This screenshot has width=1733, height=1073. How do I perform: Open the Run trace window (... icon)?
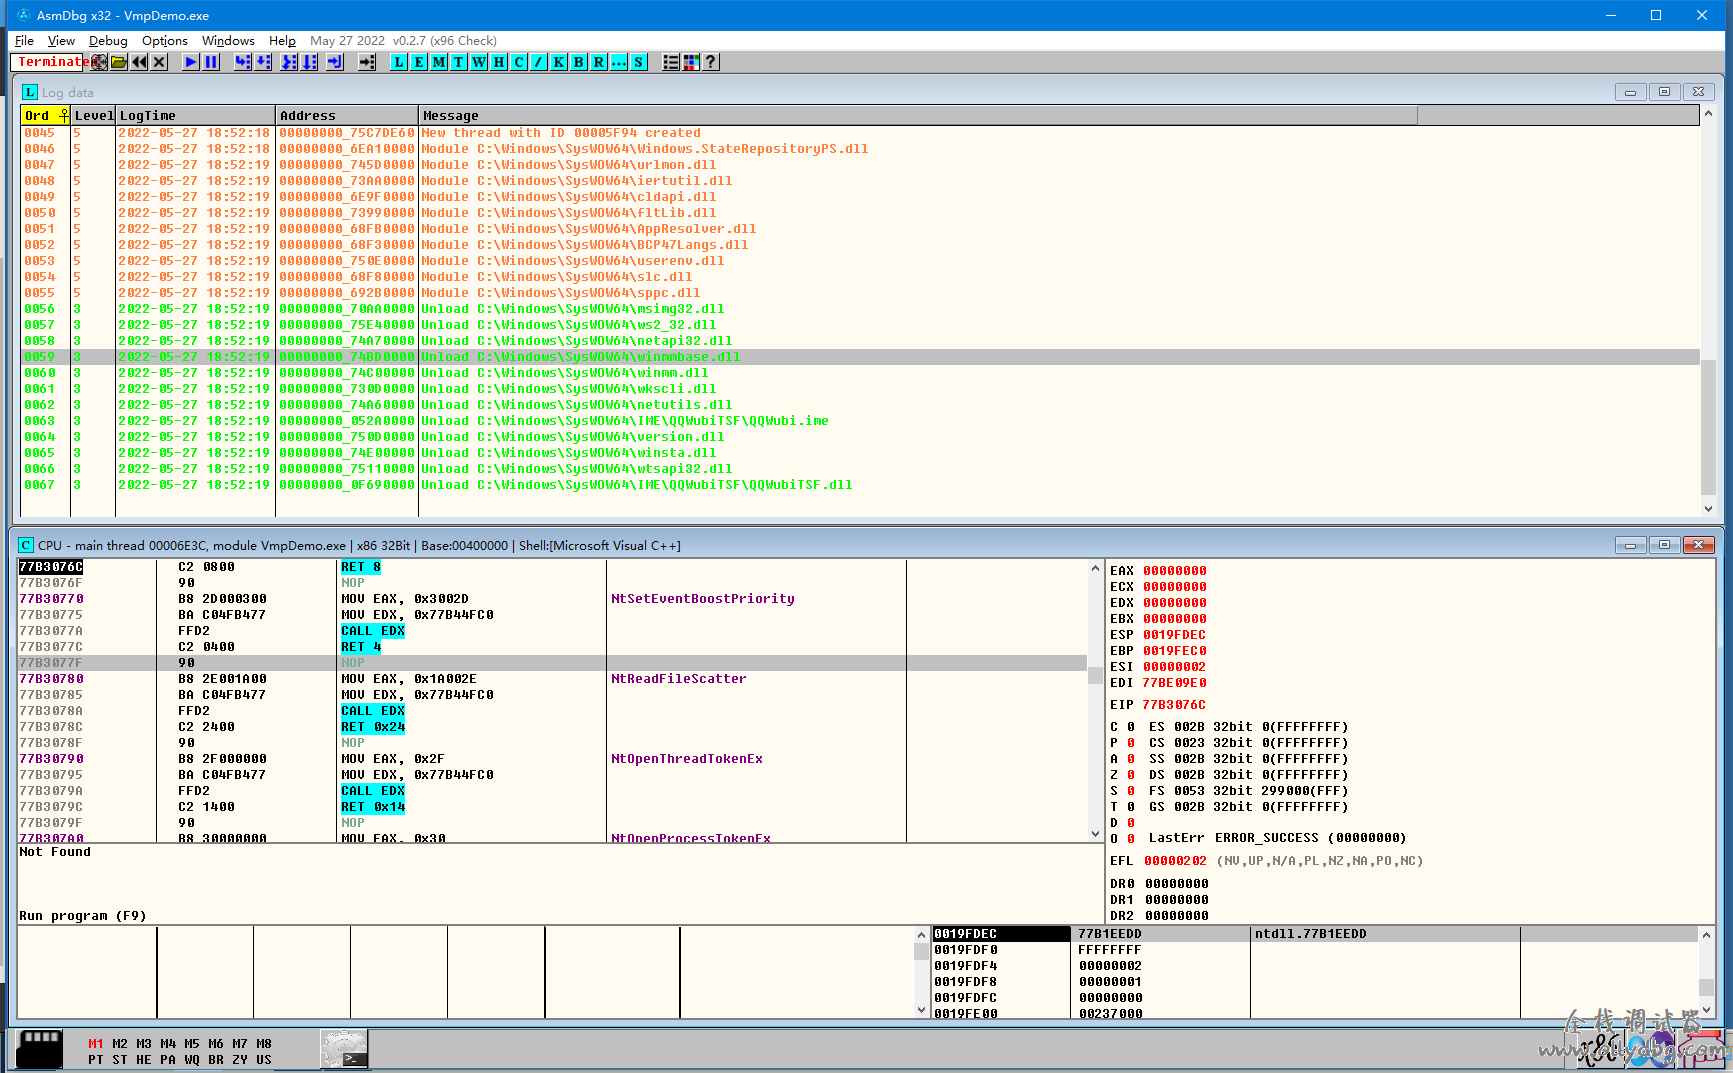point(619,62)
